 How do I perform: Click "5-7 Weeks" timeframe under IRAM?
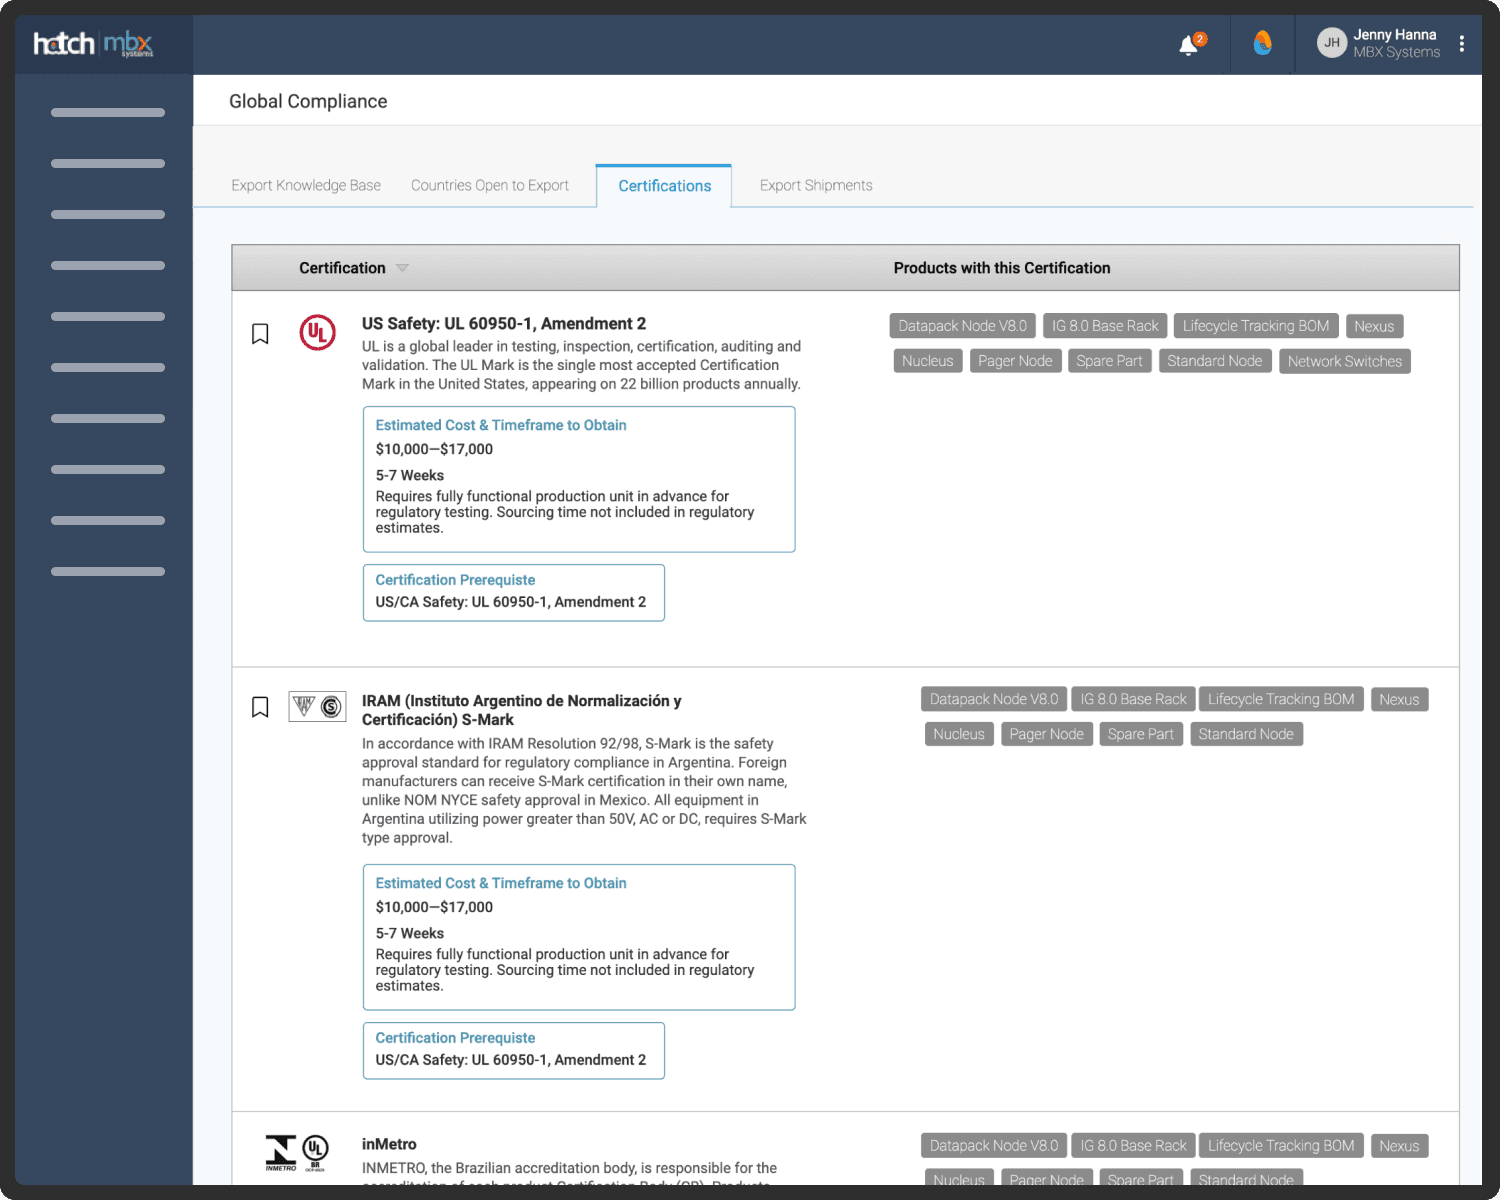click(x=410, y=933)
